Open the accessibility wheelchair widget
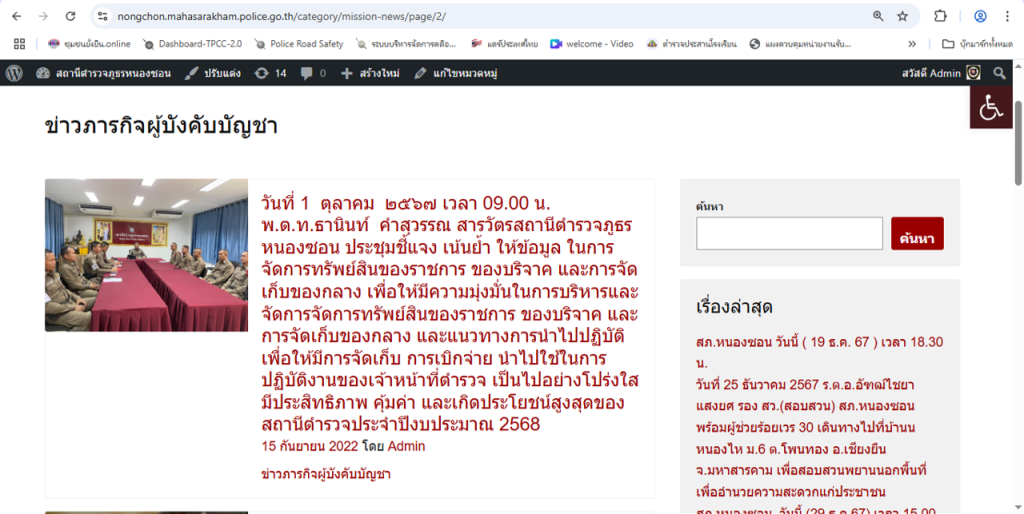 point(991,108)
